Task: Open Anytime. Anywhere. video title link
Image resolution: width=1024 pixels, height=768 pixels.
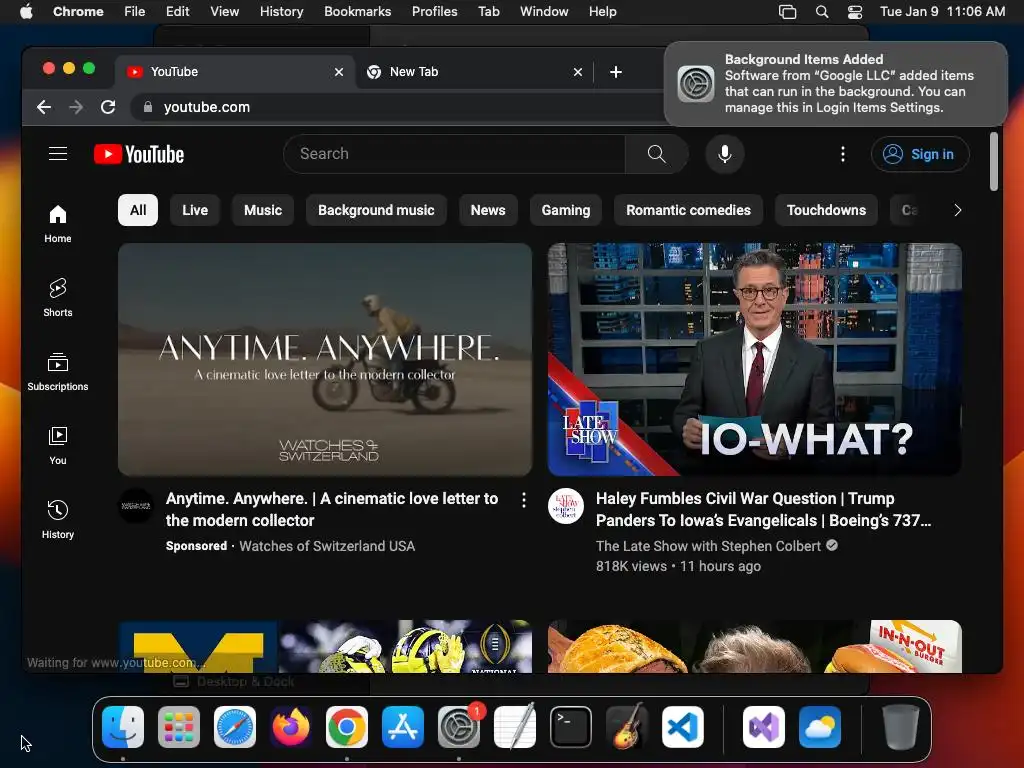Action: [332, 509]
